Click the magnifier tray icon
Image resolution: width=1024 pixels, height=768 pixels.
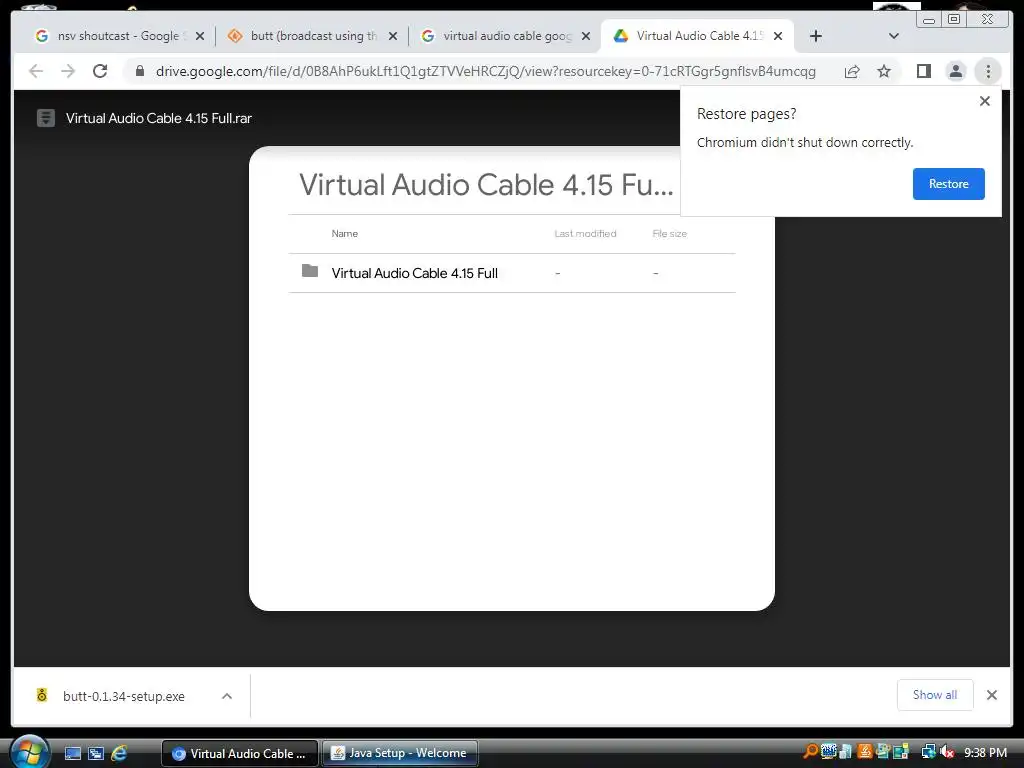(x=810, y=752)
